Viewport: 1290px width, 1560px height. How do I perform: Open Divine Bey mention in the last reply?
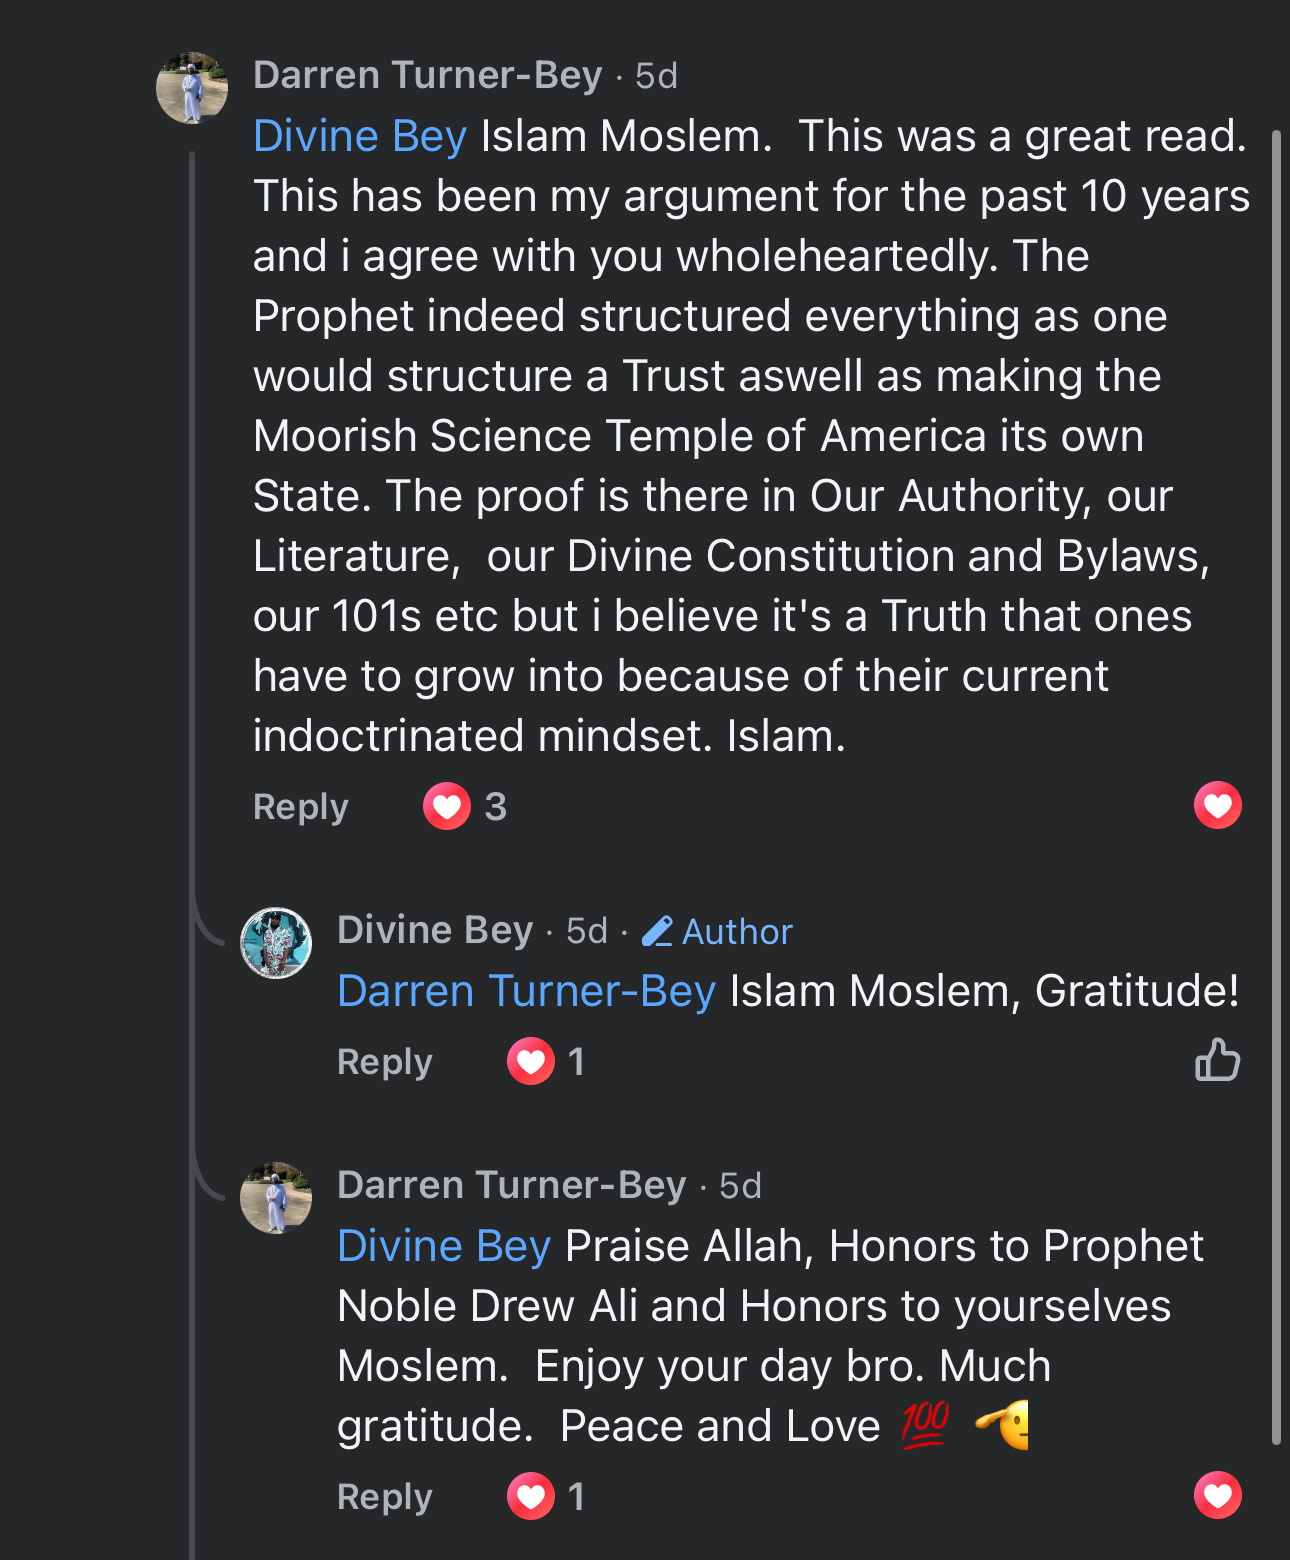(x=444, y=1246)
